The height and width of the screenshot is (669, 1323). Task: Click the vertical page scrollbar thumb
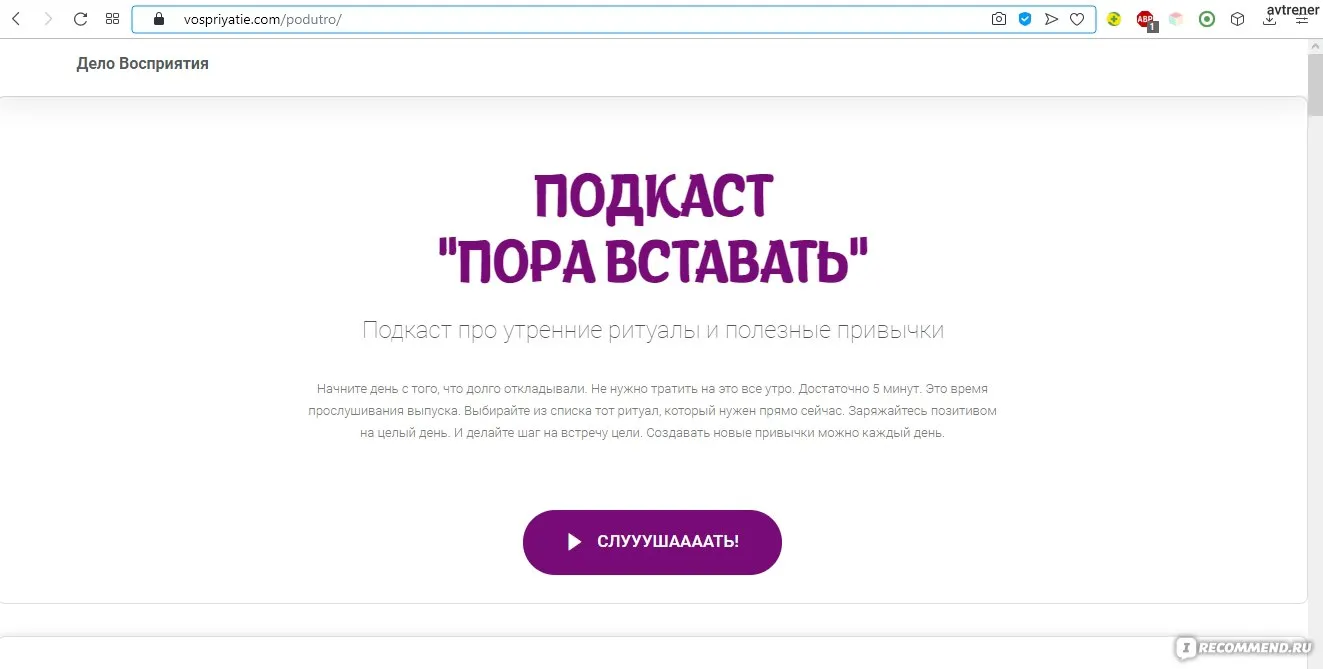[x=1315, y=85]
